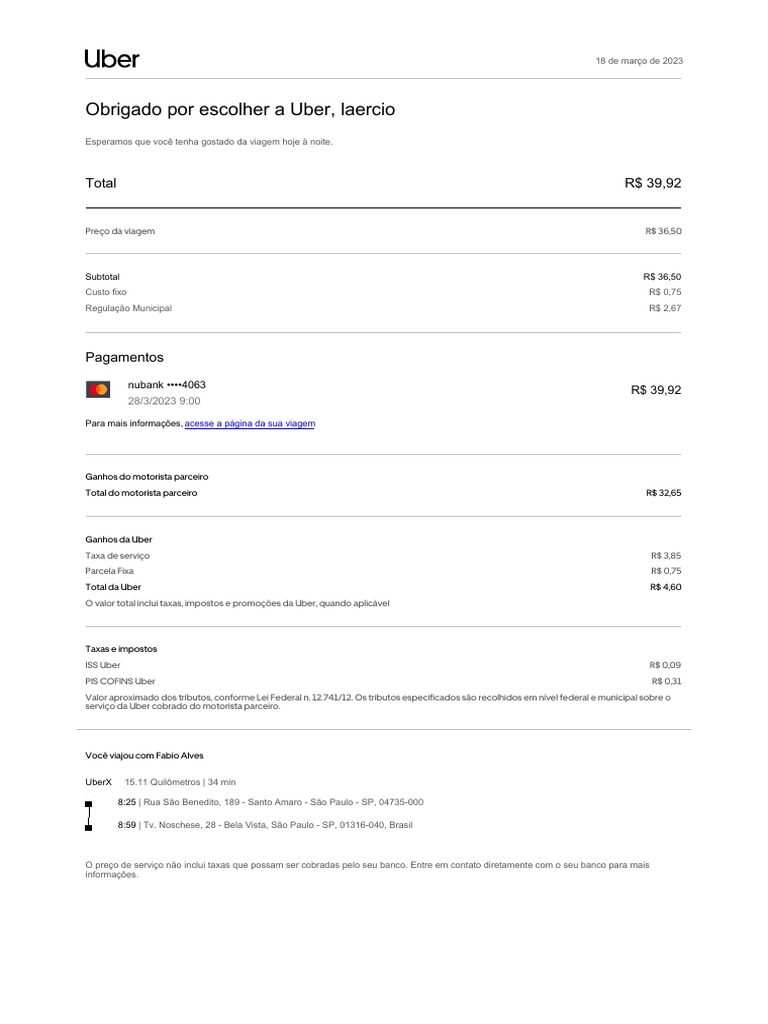Click the UberX ride type label

(x=98, y=781)
